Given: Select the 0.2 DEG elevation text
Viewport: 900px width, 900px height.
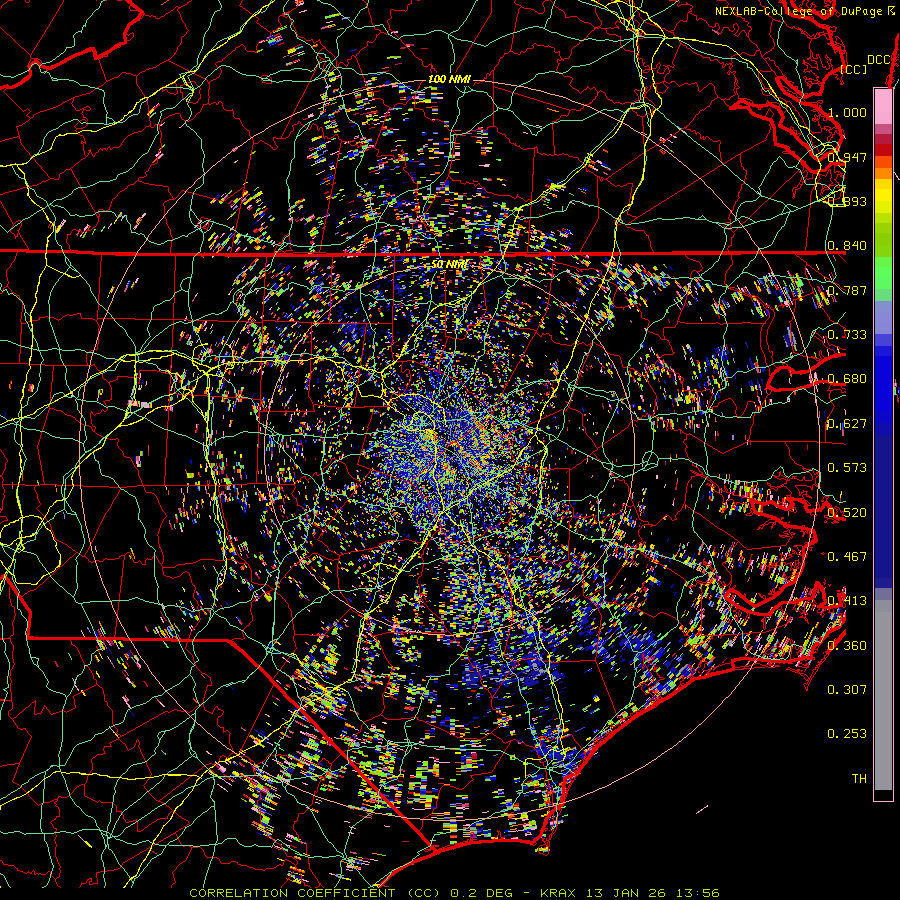Looking at the screenshot, I should [482, 893].
